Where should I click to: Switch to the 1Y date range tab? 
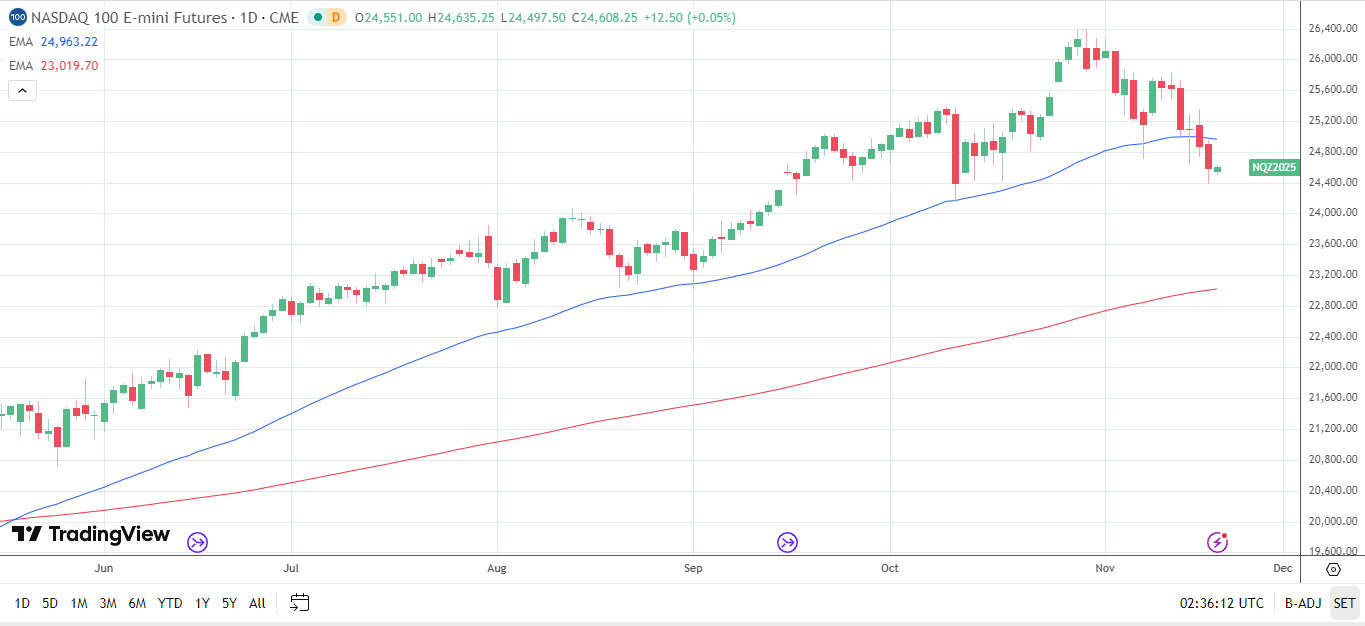click(202, 603)
